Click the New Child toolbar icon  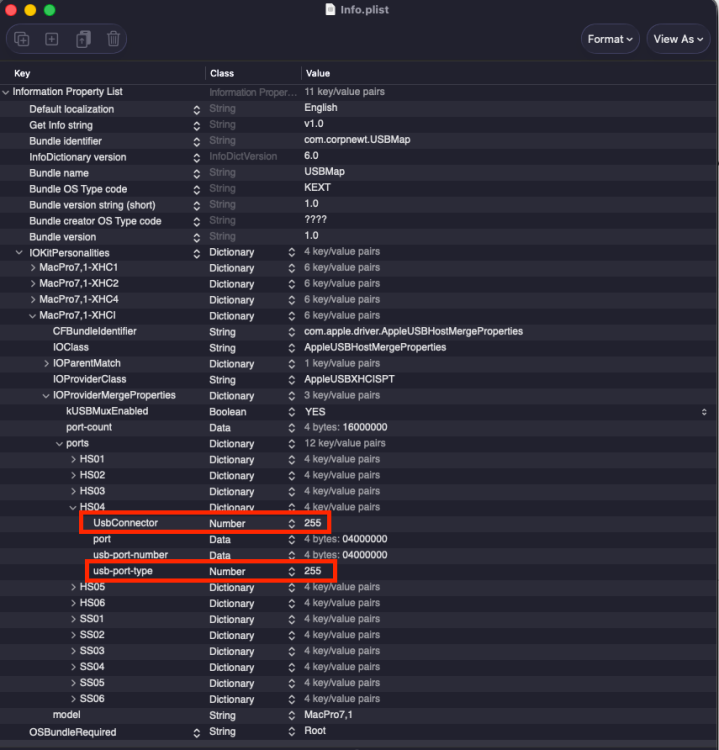(22, 39)
